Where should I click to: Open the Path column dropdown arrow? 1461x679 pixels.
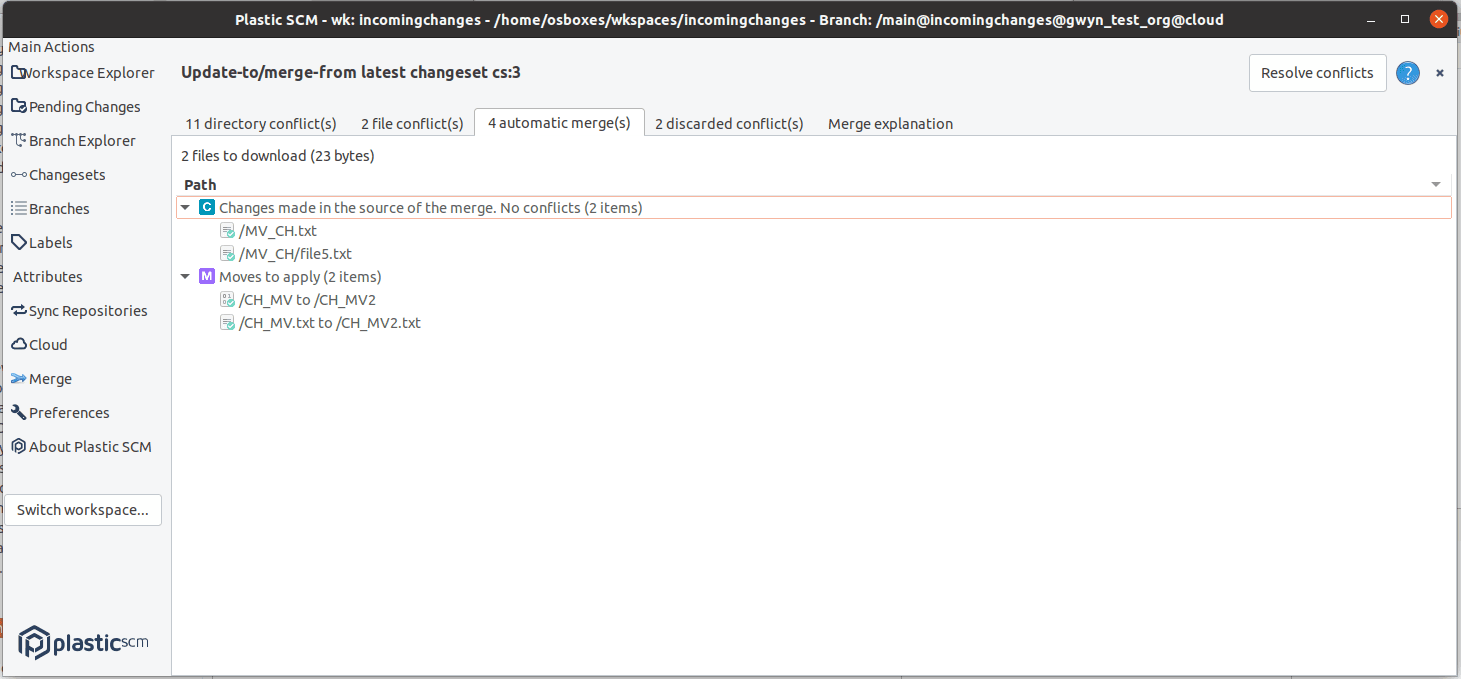coord(1436,185)
